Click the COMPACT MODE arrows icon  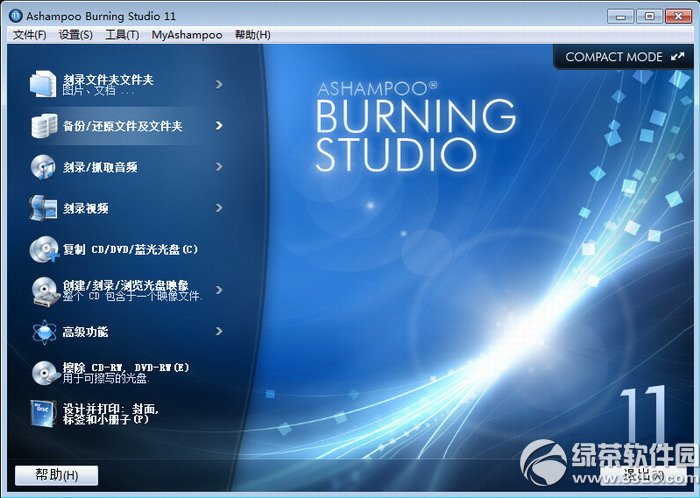[677, 57]
